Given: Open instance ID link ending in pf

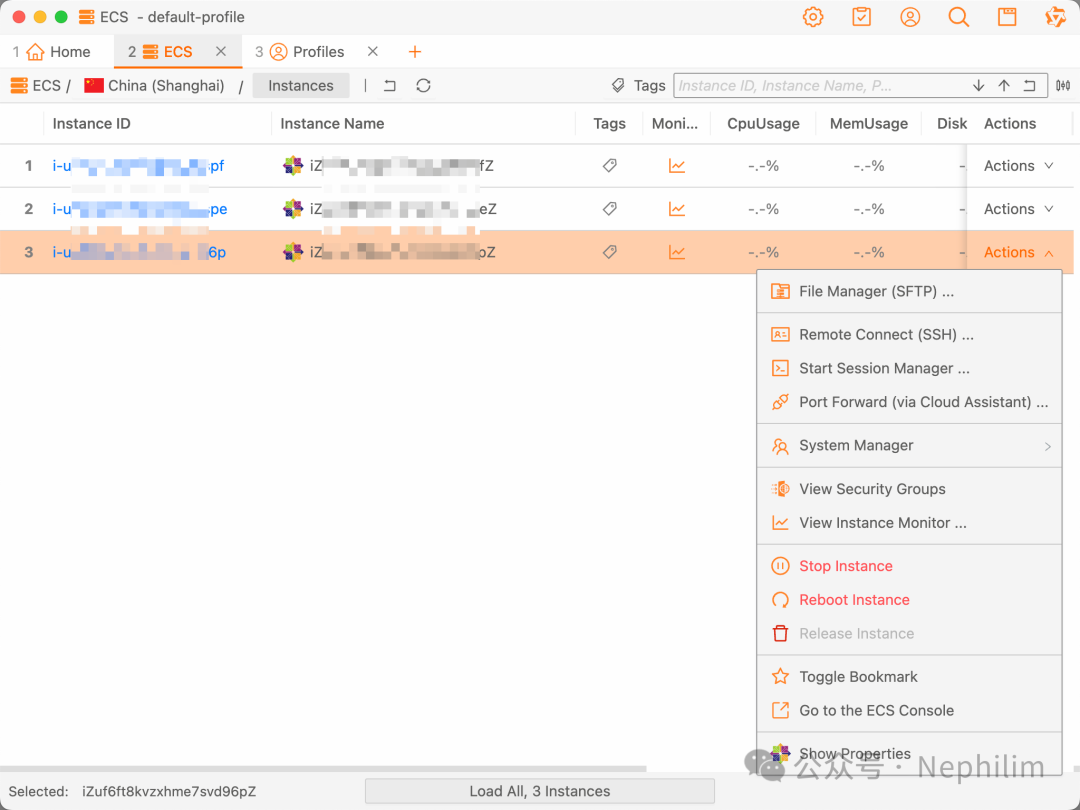Looking at the screenshot, I should pos(138,166).
